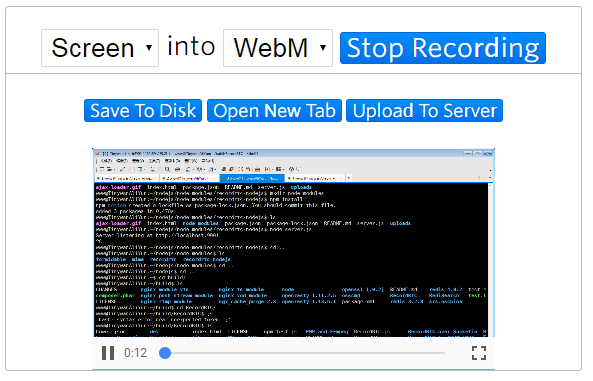Image resolution: width=593 pixels, height=381 pixels.
Task: Click the video progress slider handle
Action: pyautogui.click(x=165, y=353)
